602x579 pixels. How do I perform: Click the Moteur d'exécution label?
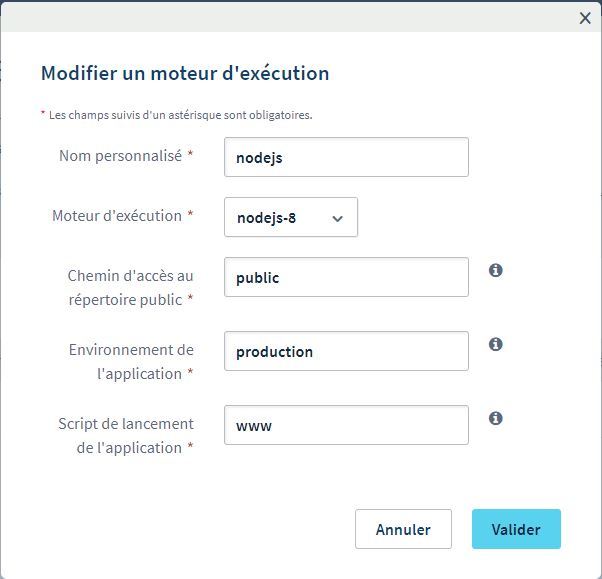pos(116,216)
